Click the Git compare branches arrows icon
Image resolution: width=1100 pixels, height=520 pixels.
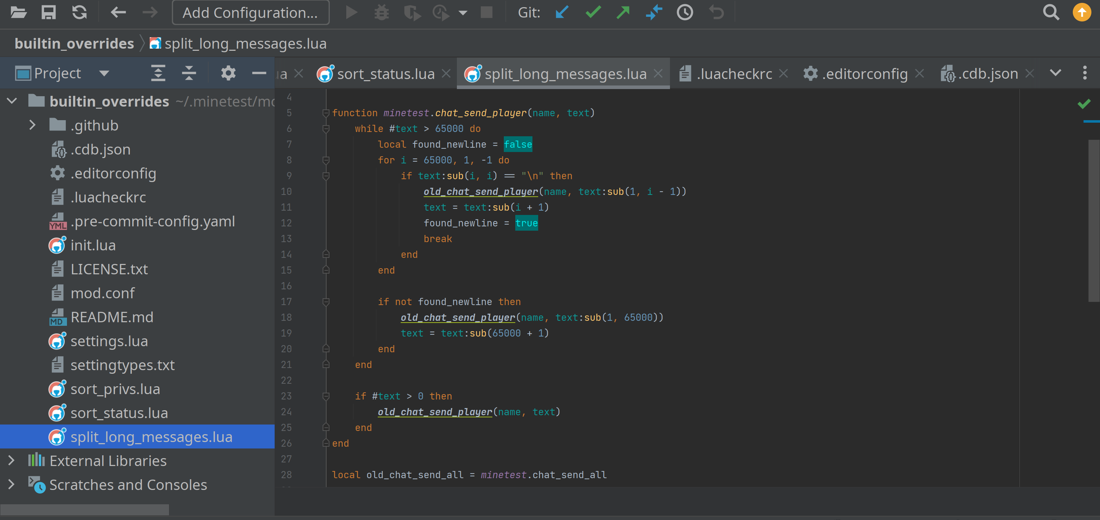(654, 12)
